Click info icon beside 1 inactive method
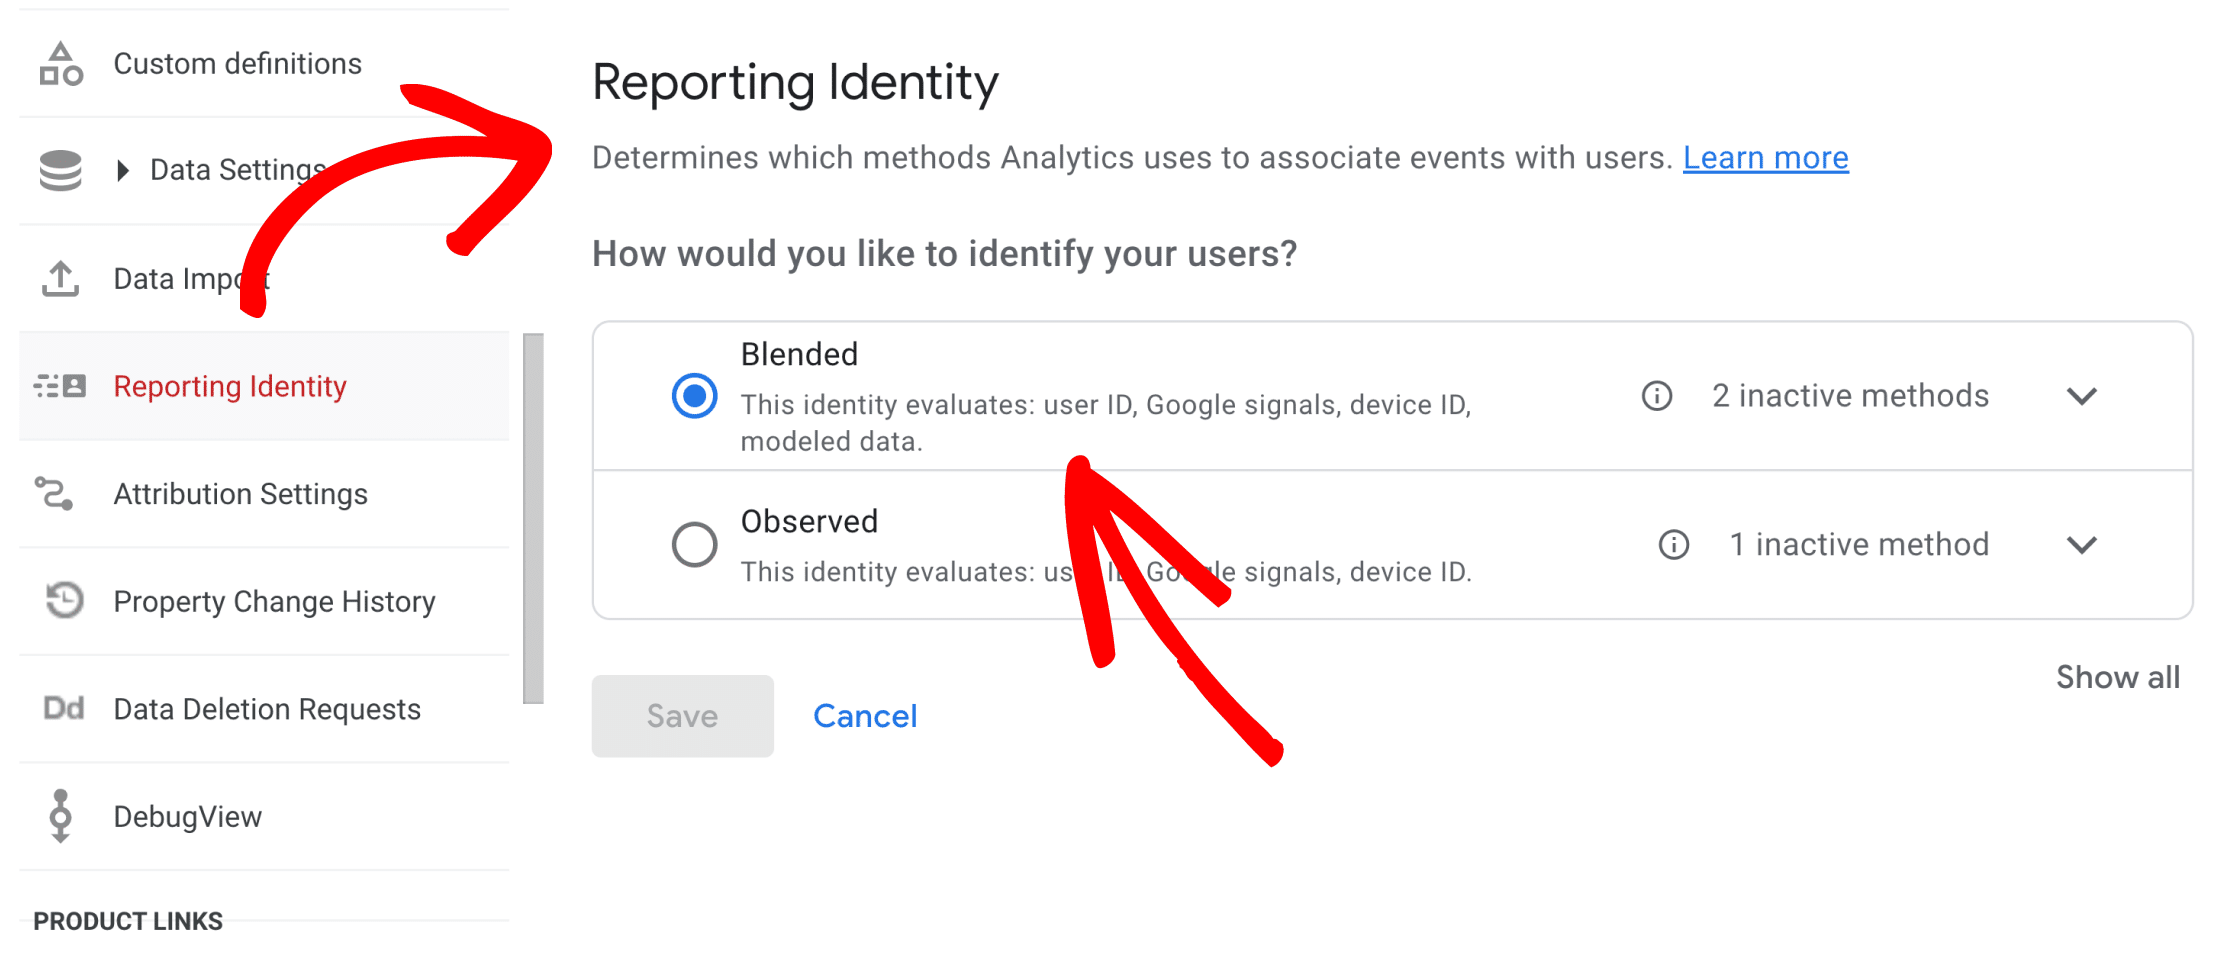 coord(1674,545)
